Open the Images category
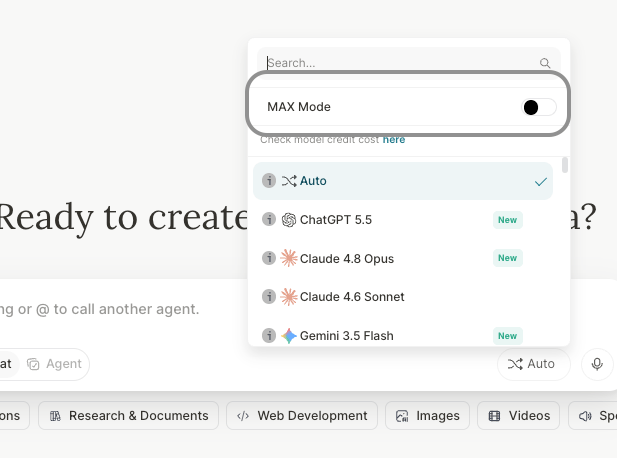Viewport: 617px width, 458px height. (427, 416)
